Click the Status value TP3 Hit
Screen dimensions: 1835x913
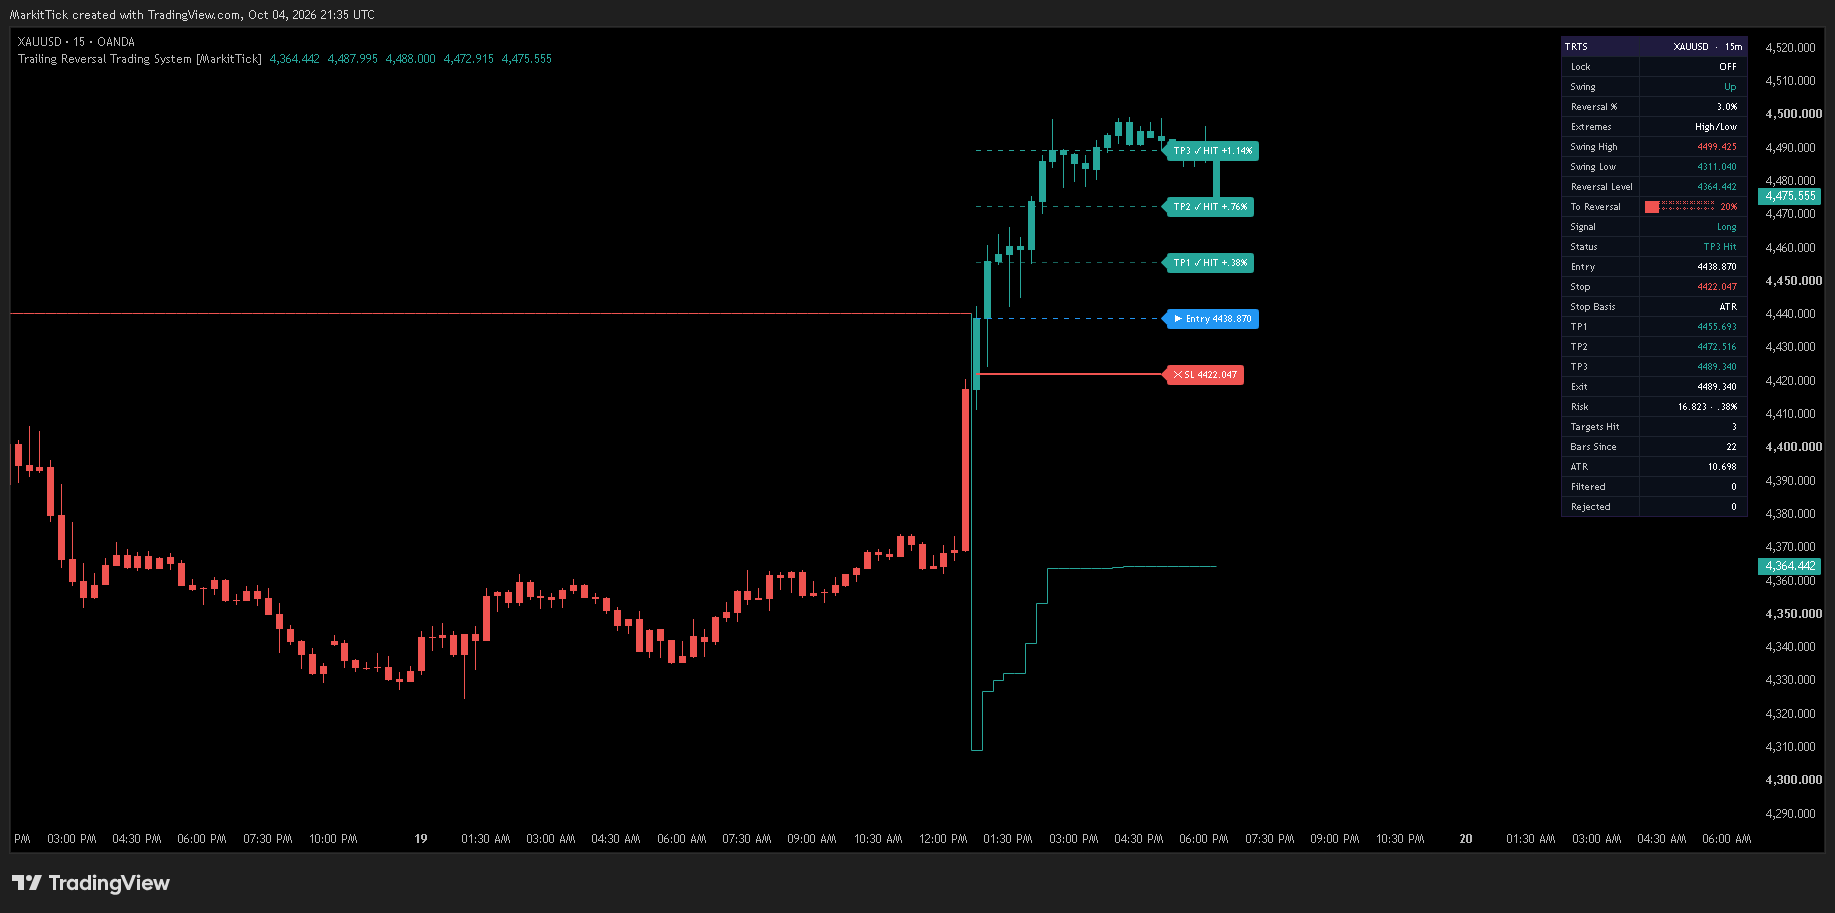coord(1720,247)
